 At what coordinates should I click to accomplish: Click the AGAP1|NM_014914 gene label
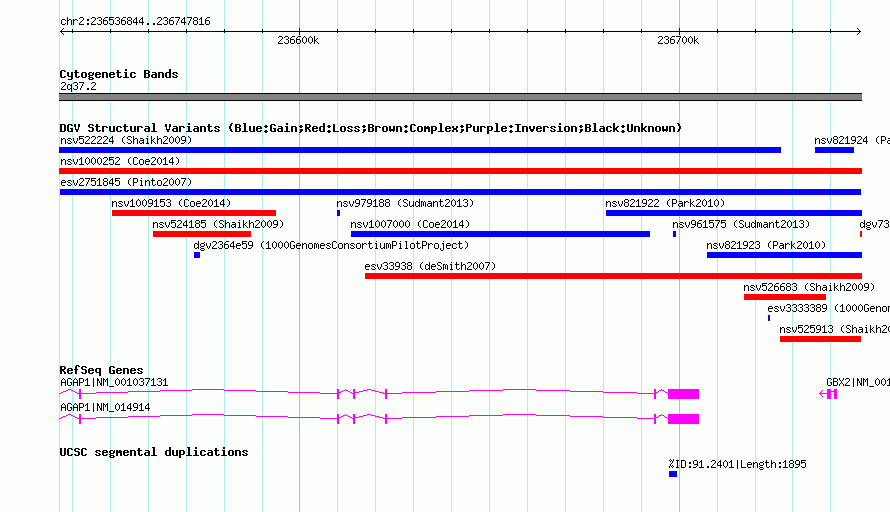coord(105,408)
